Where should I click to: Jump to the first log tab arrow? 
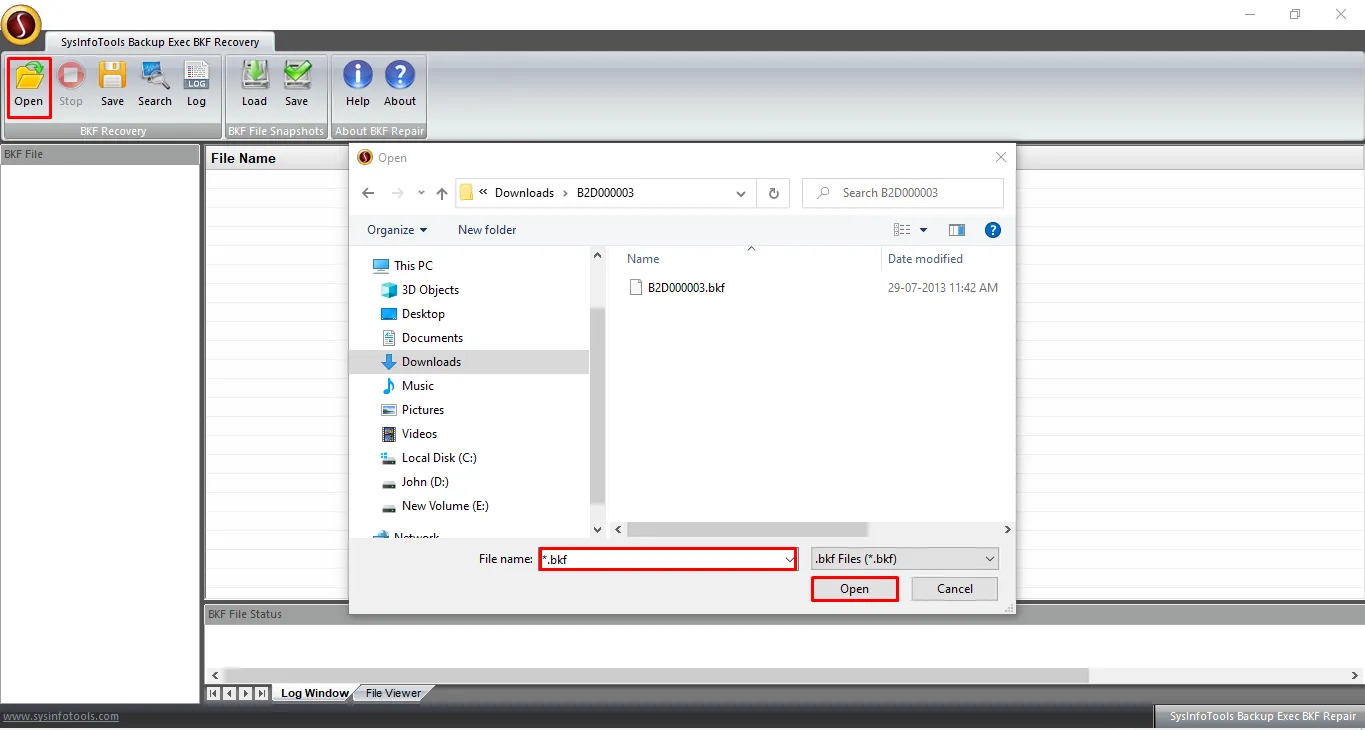tap(214, 693)
